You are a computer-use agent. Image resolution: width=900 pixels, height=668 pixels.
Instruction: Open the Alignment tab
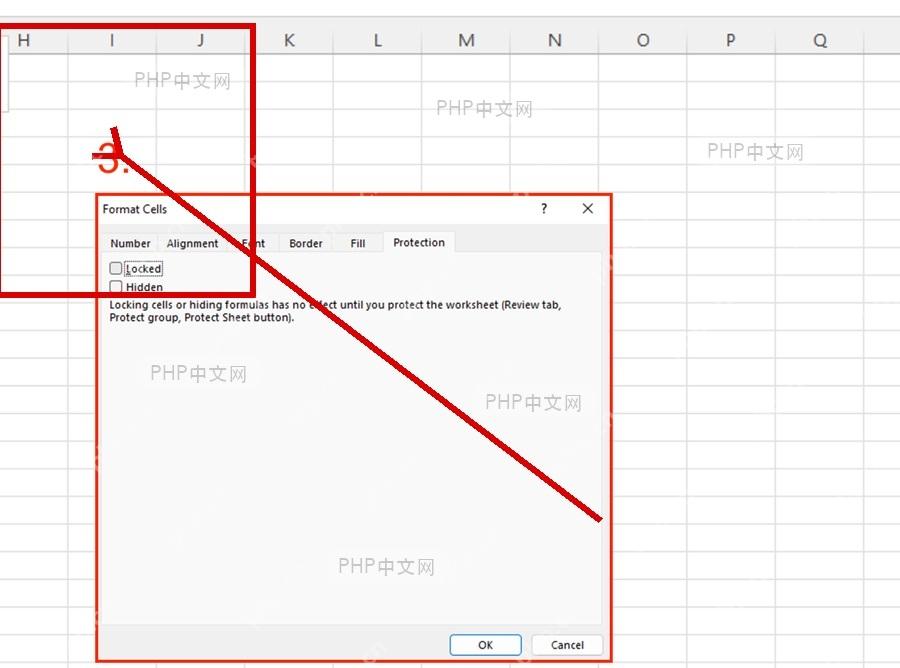pyautogui.click(x=192, y=243)
